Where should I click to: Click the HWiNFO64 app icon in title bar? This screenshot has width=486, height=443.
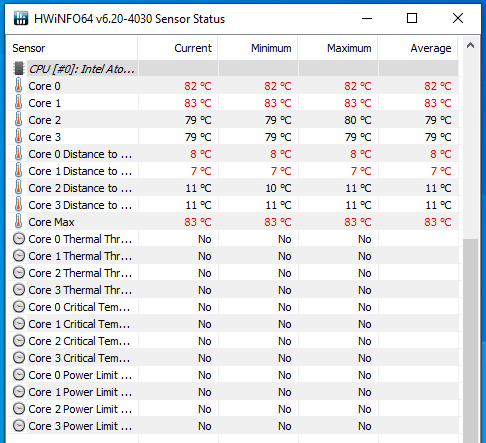point(21,18)
